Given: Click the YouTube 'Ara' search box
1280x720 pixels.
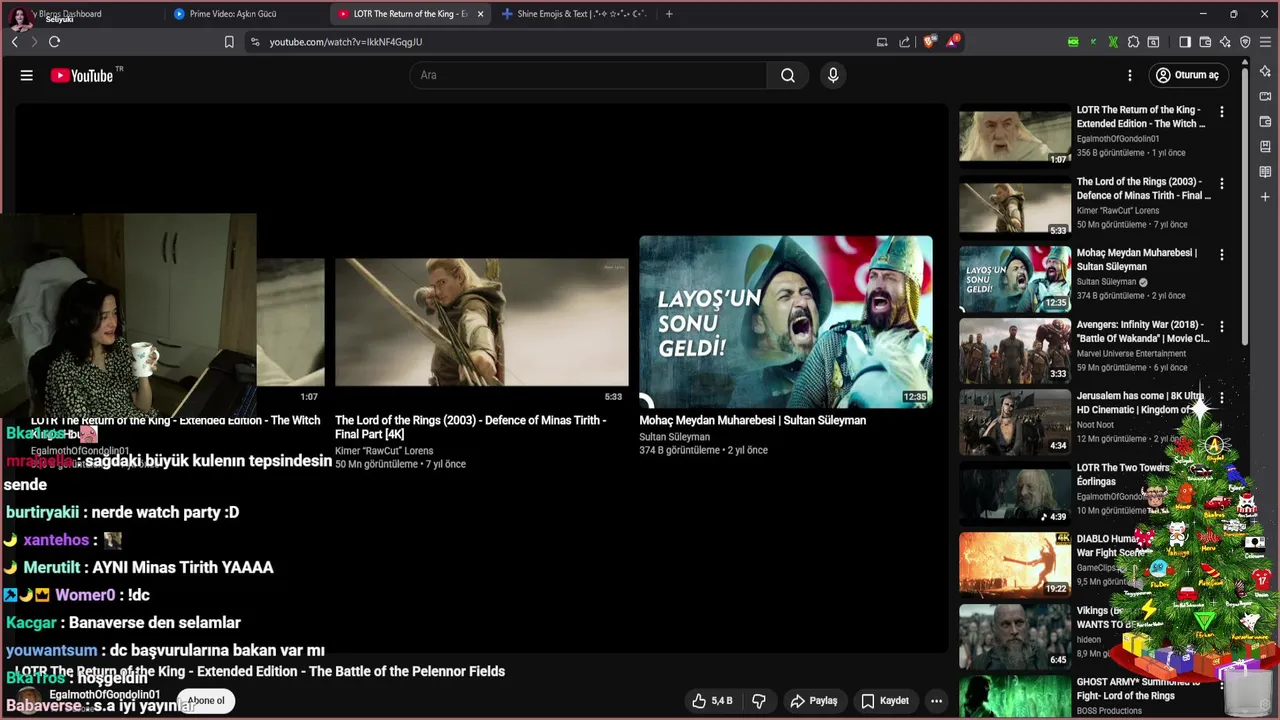Looking at the screenshot, I should (588, 75).
